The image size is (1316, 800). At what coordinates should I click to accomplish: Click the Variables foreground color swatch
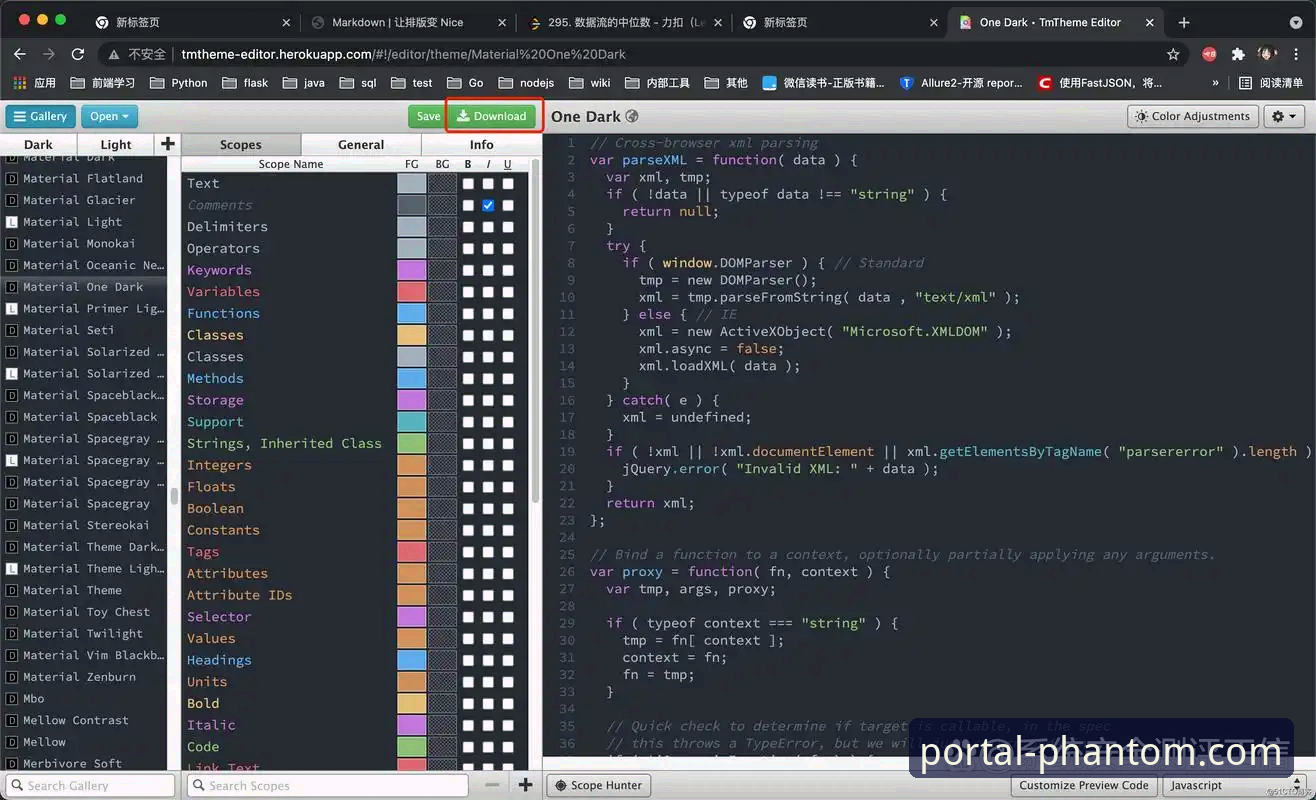pyautogui.click(x=412, y=292)
